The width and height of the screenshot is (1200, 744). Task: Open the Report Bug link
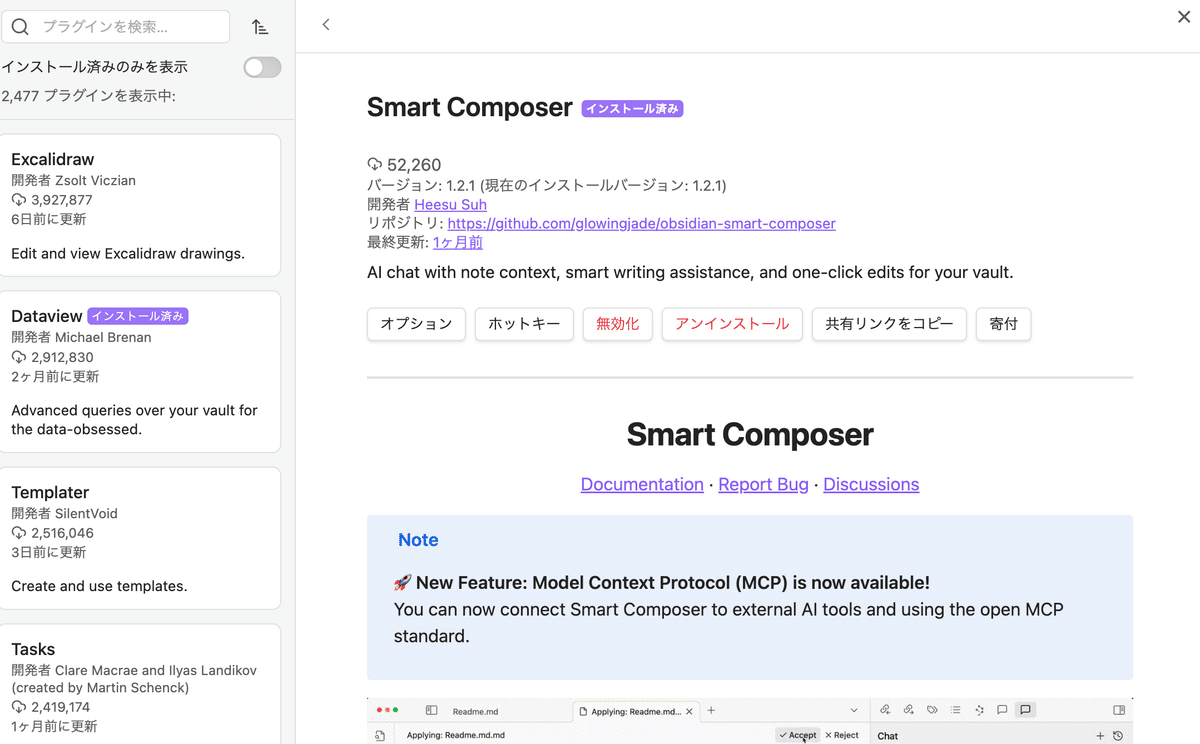point(763,484)
